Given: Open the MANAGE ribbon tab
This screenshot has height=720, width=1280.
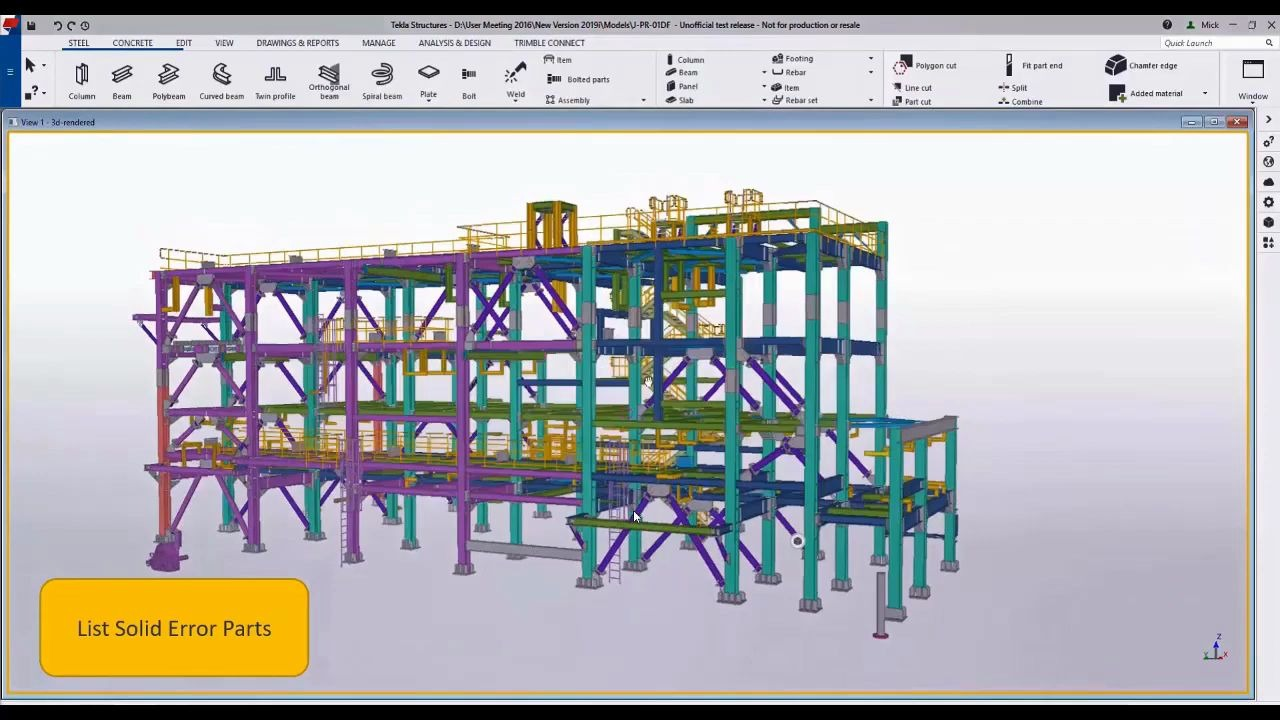Looking at the screenshot, I should [378, 43].
